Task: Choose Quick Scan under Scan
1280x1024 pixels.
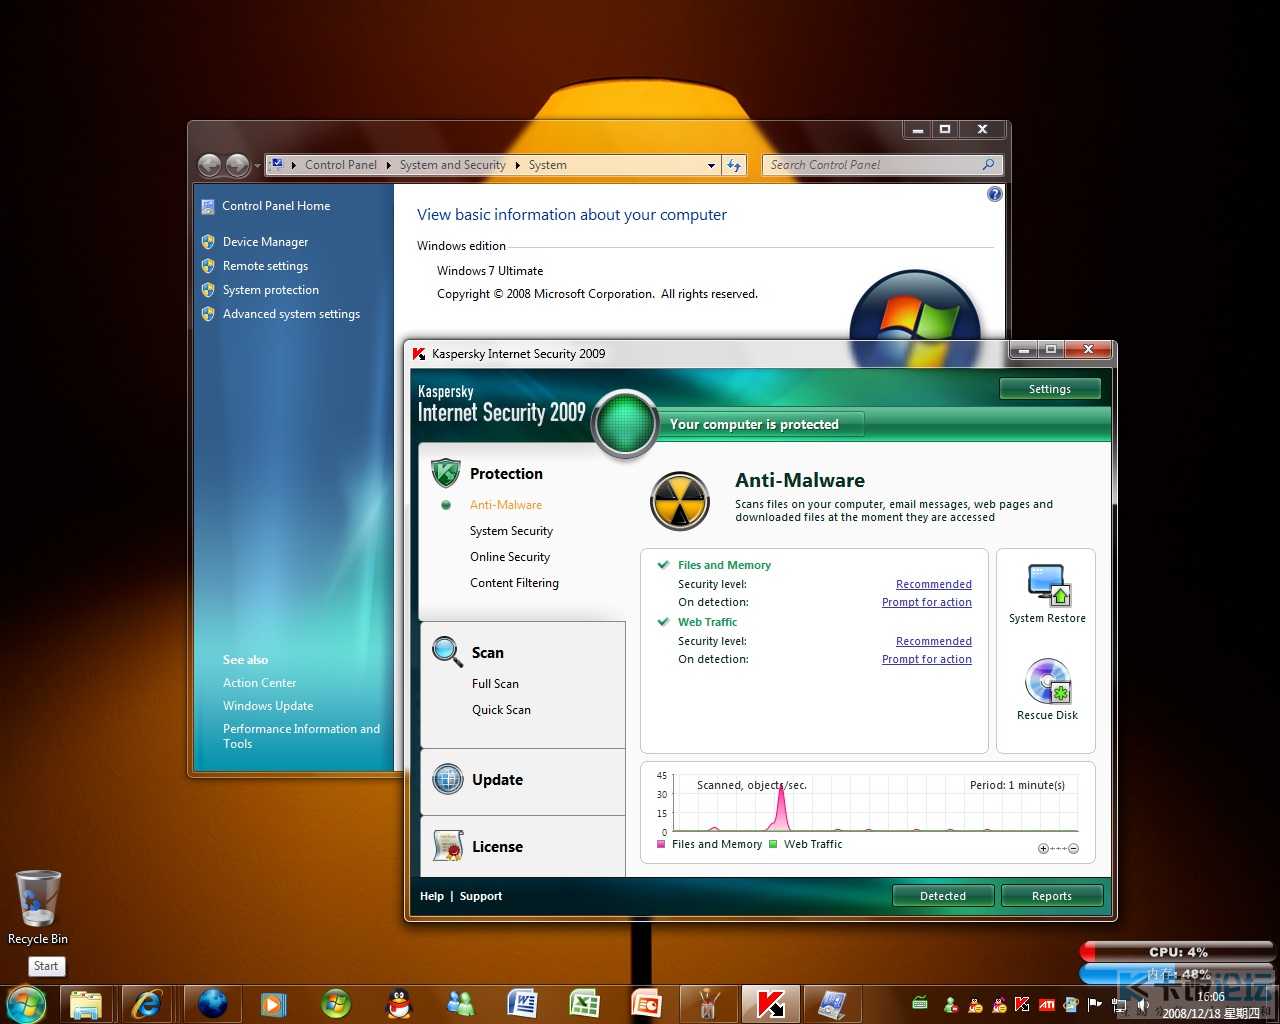Action: [501, 710]
